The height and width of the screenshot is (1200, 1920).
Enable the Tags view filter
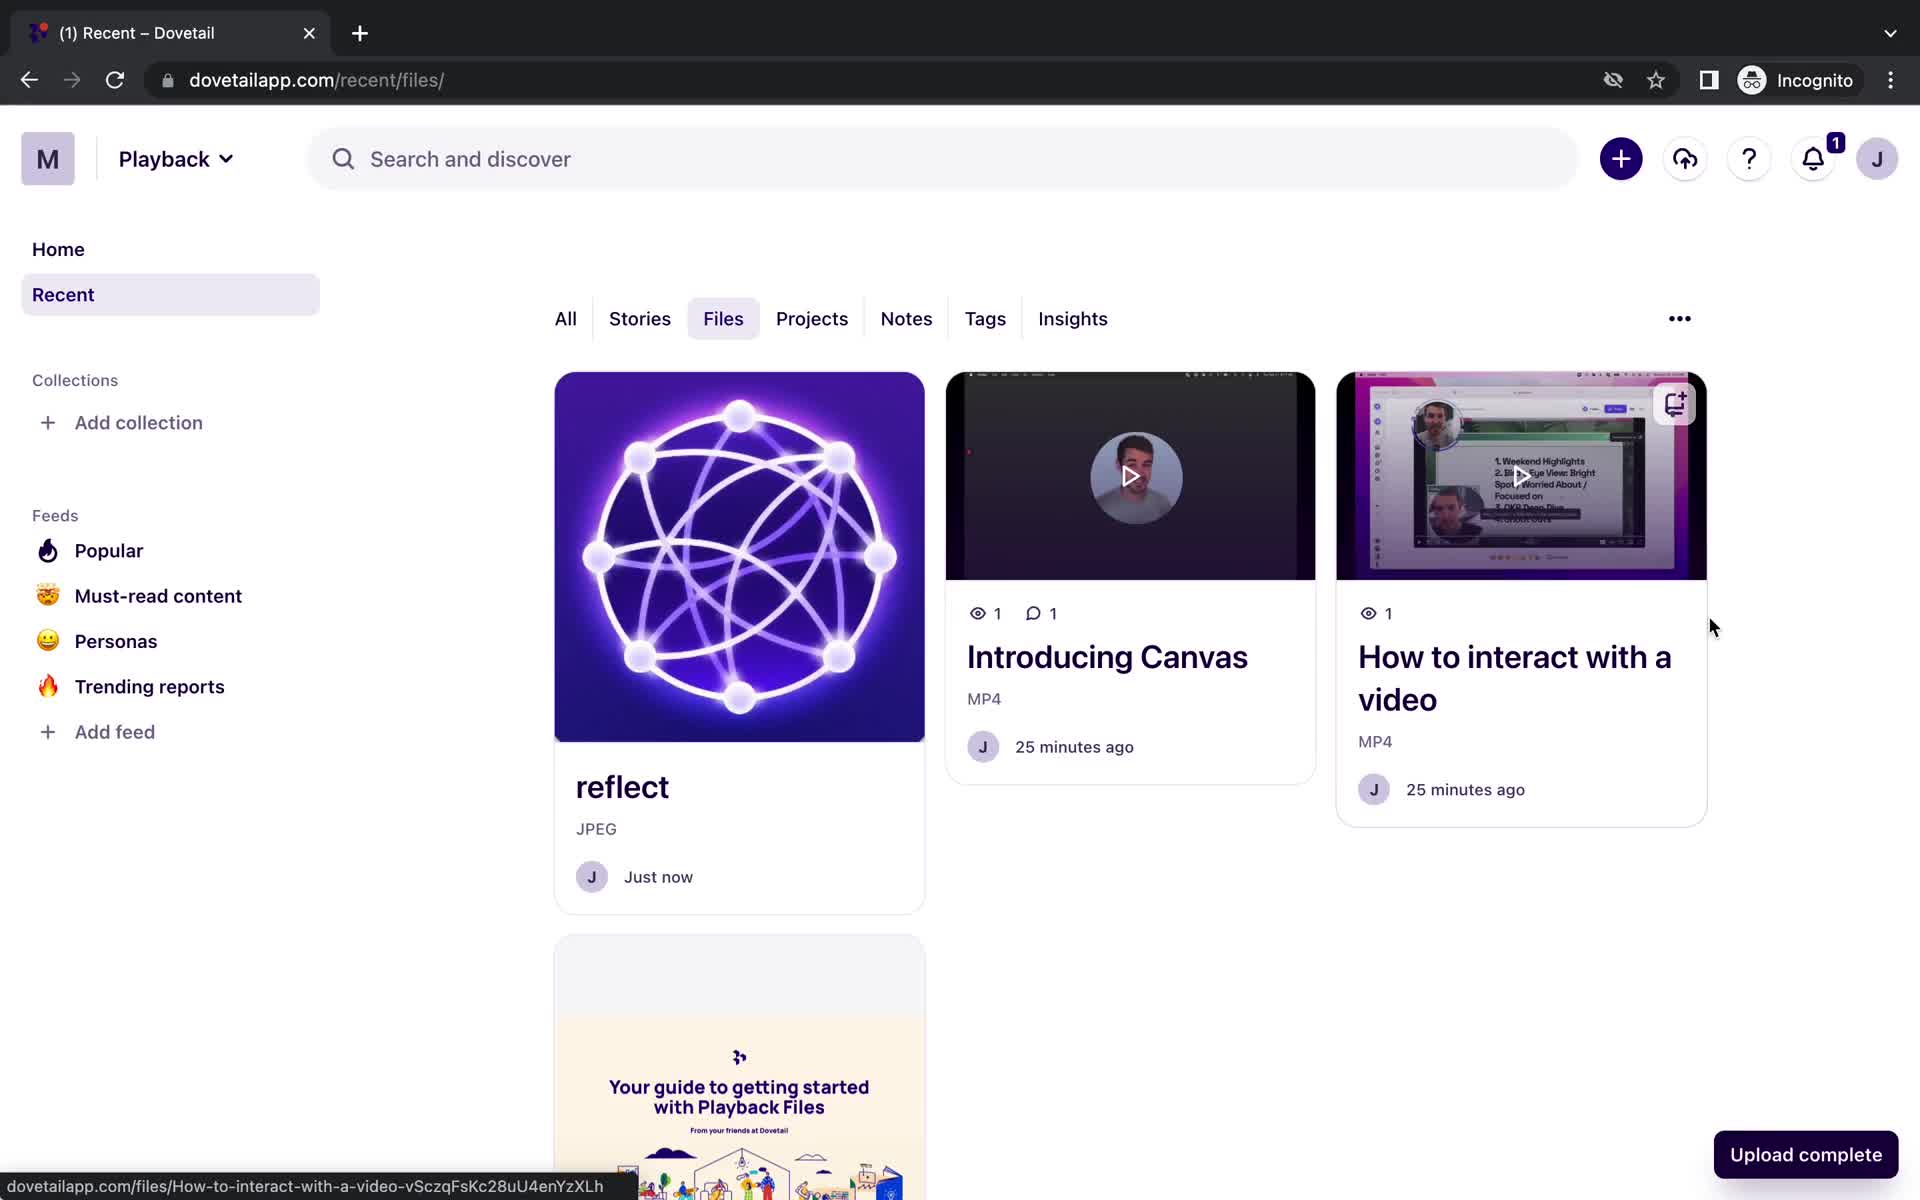pos(984,318)
